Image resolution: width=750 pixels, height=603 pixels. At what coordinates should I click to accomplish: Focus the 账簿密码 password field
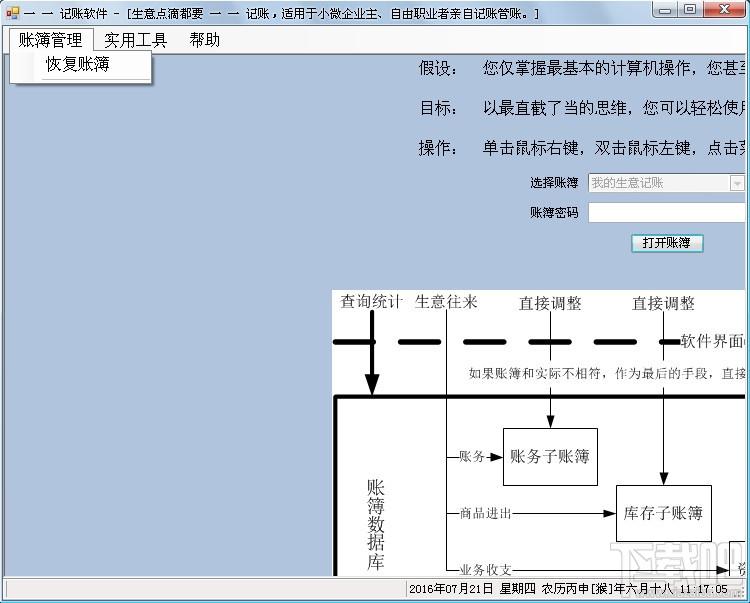(x=667, y=213)
